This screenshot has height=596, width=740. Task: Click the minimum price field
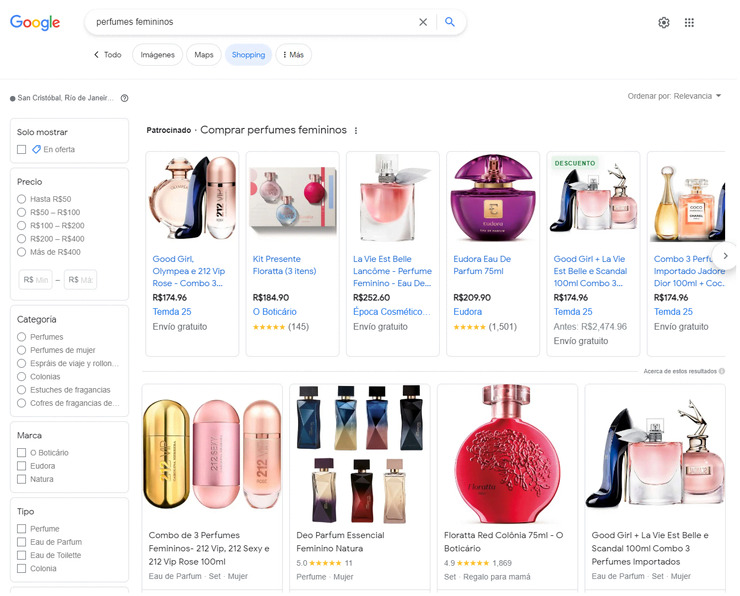[x=35, y=279]
